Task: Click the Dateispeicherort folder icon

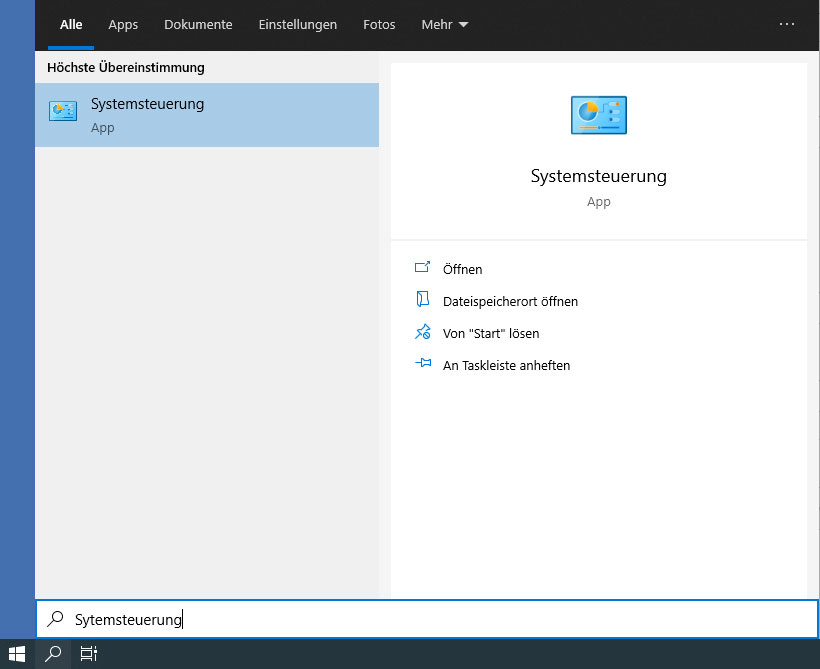Action: [423, 299]
